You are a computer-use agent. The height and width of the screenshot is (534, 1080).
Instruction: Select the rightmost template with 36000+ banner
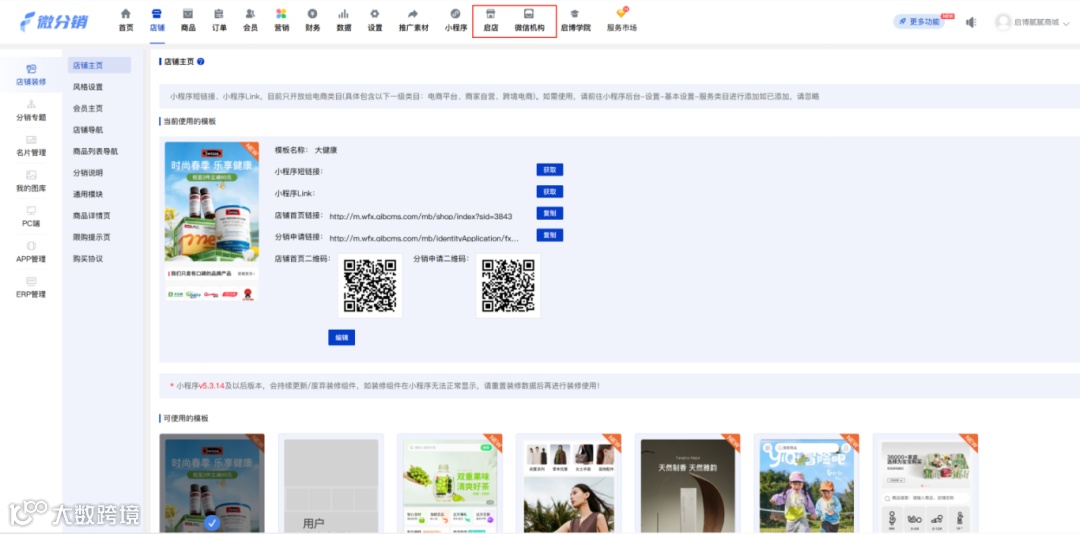click(x=926, y=484)
